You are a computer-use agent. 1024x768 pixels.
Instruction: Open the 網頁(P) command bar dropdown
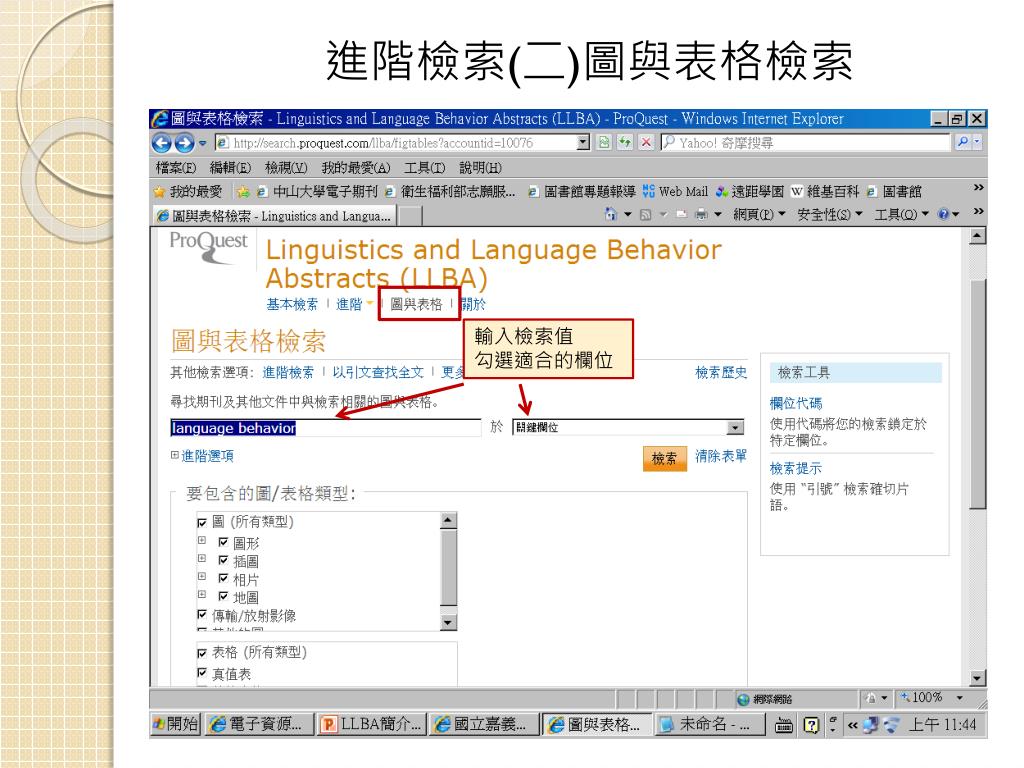click(760, 214)
